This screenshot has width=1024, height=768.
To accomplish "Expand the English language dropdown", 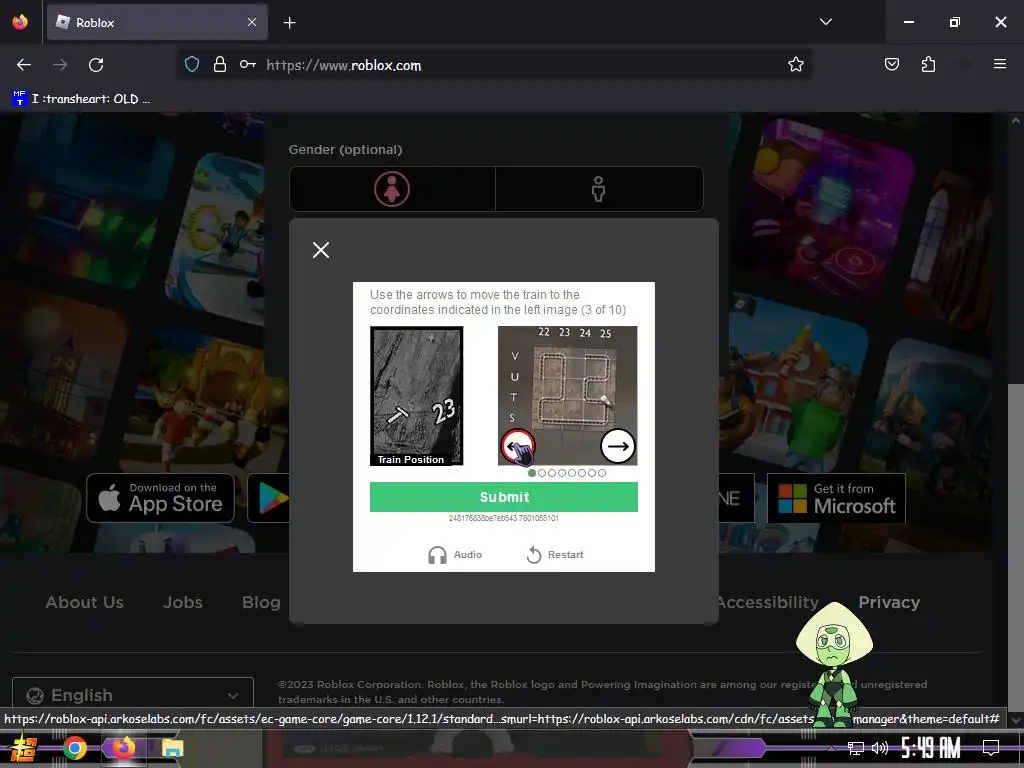I will (133, 695).
